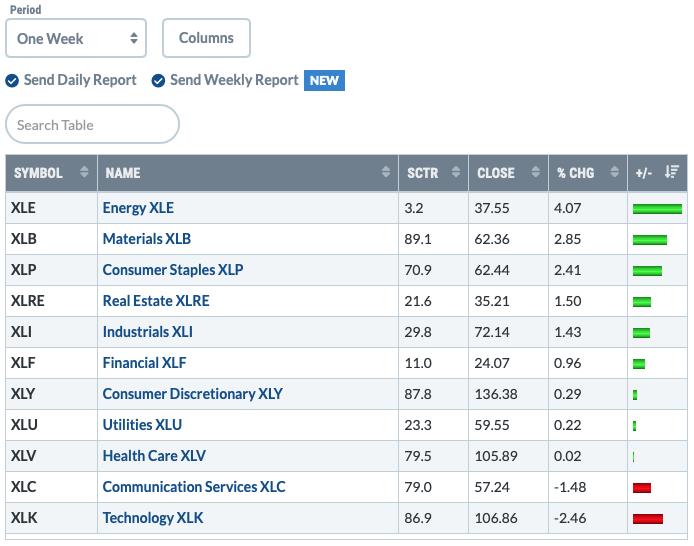The width and height of the screenshot is (694, 546).
Task: Click the XLE green performance bar
Action: pyautogui.click(x=657, y=209)
